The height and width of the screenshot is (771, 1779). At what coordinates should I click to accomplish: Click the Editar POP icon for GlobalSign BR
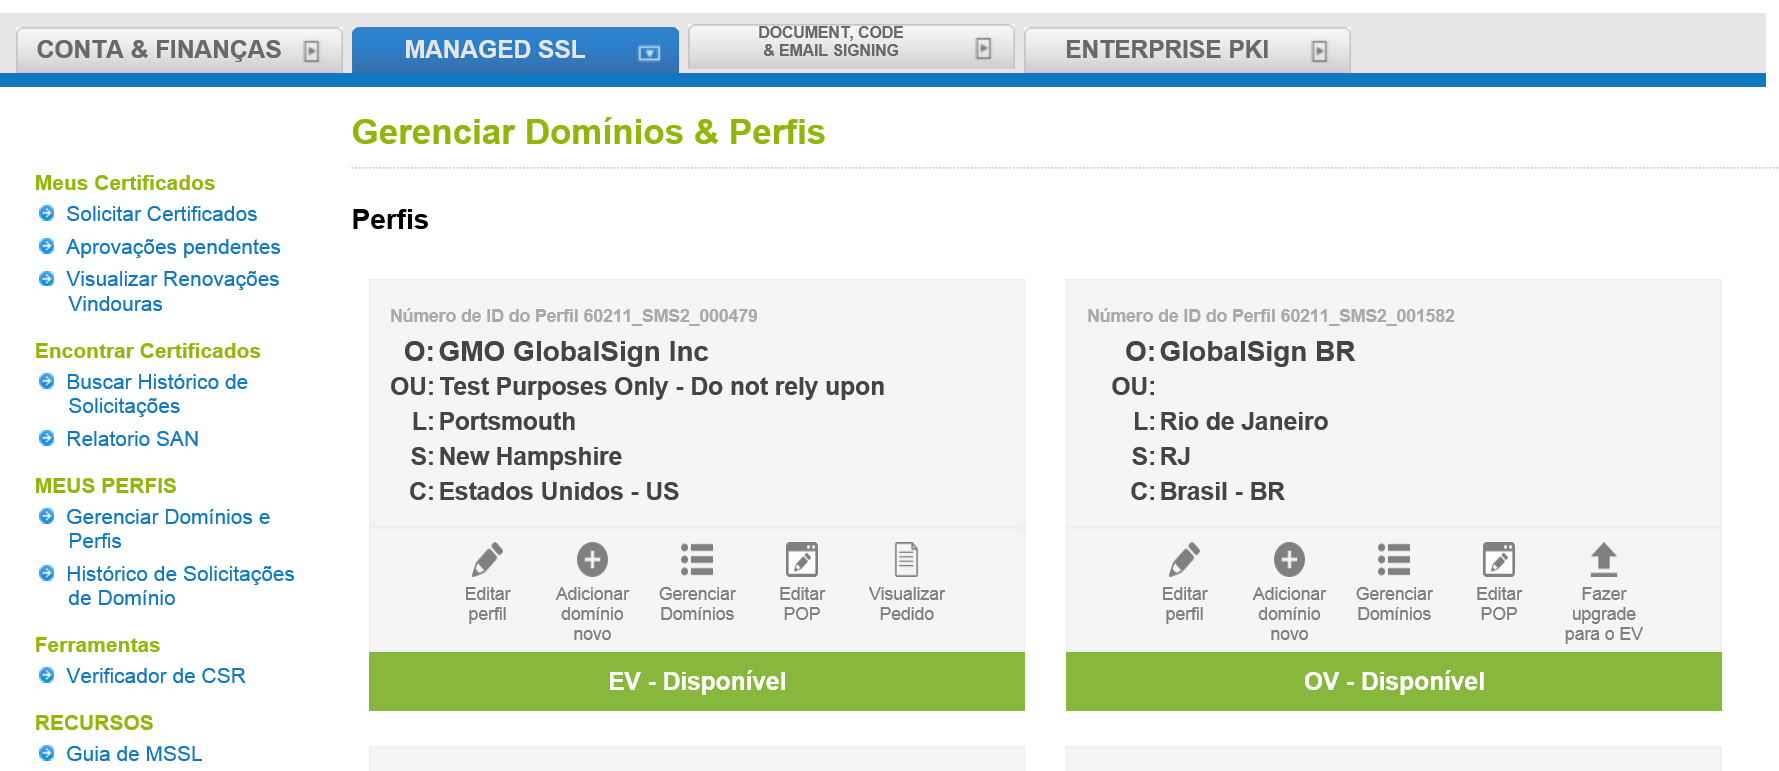(1499, 560)
